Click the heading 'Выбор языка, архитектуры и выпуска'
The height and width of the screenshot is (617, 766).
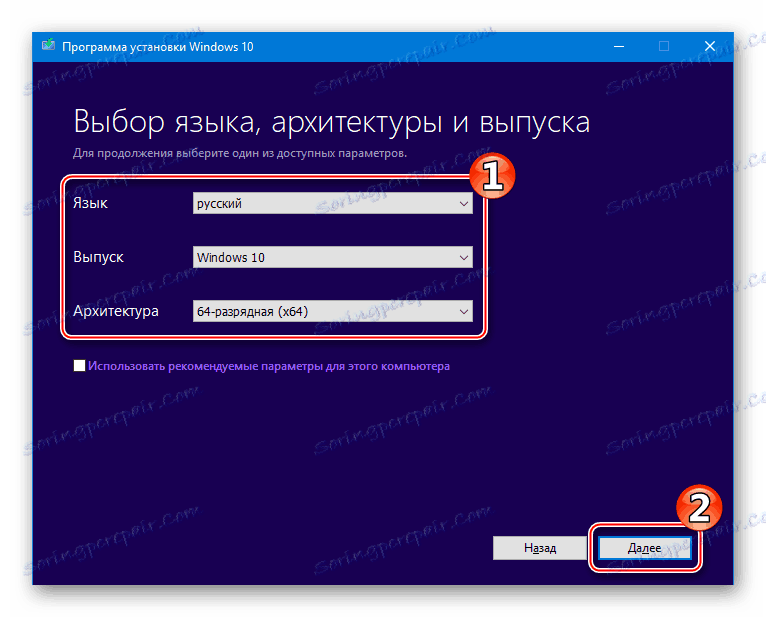click(332, 122)
